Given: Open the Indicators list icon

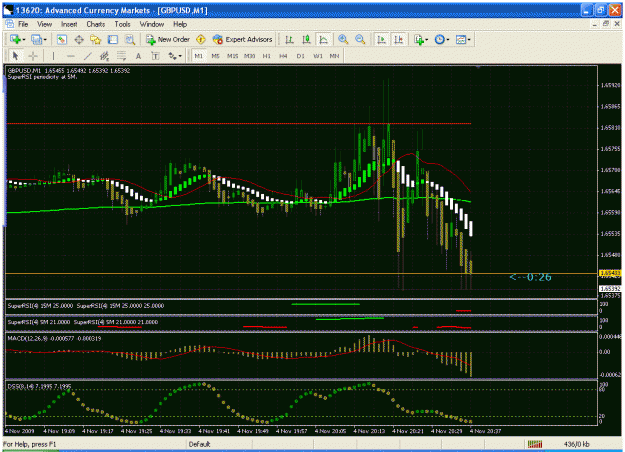Looking at the screenshot, I should point(419,39).
